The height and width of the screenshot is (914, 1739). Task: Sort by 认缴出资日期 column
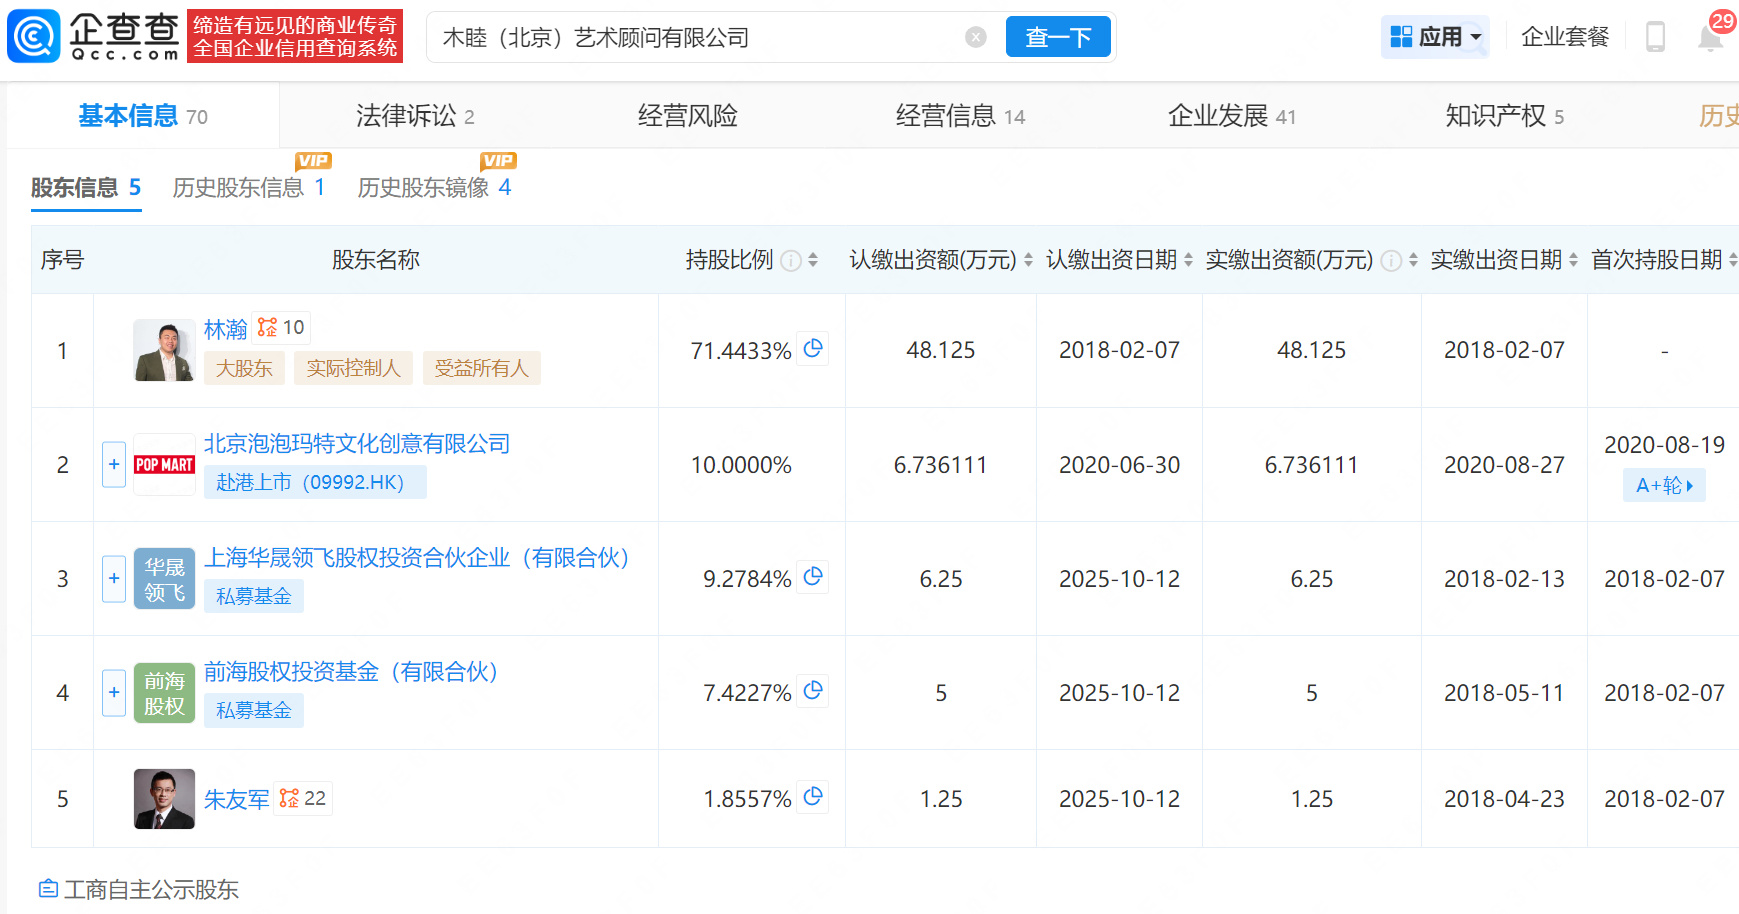[1188, 260]
